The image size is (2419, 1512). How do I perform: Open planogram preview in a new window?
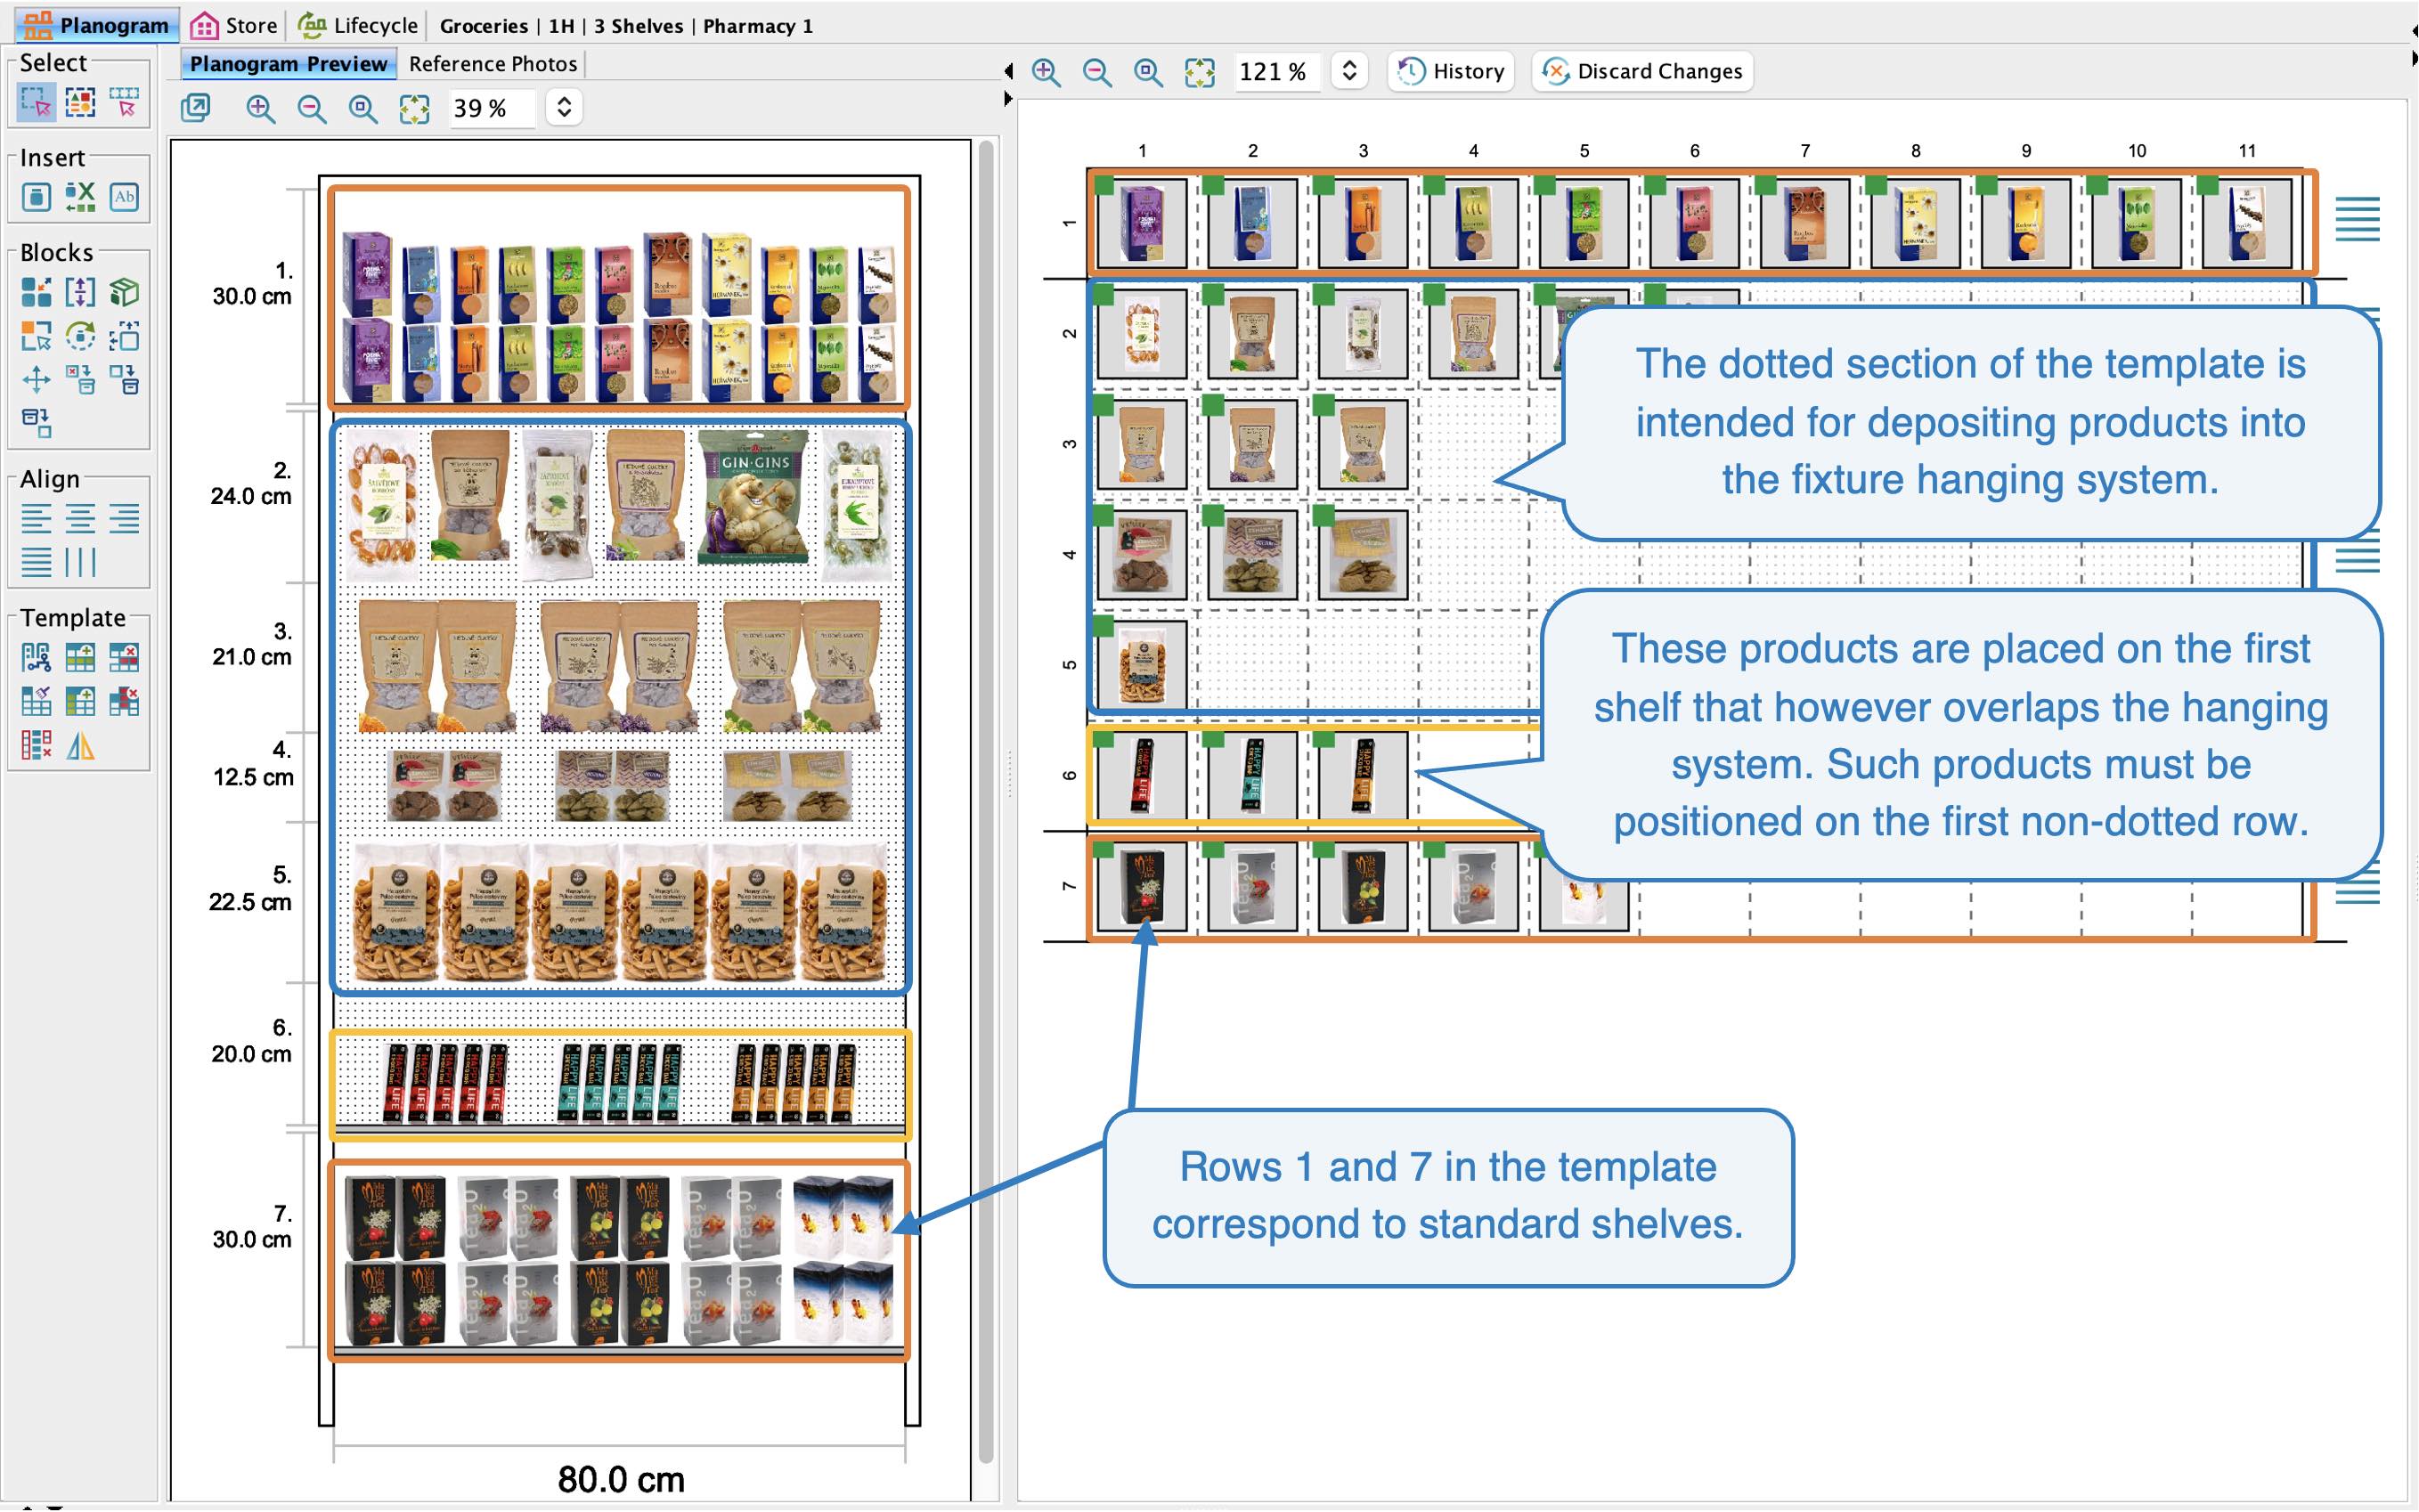point(196,108)
